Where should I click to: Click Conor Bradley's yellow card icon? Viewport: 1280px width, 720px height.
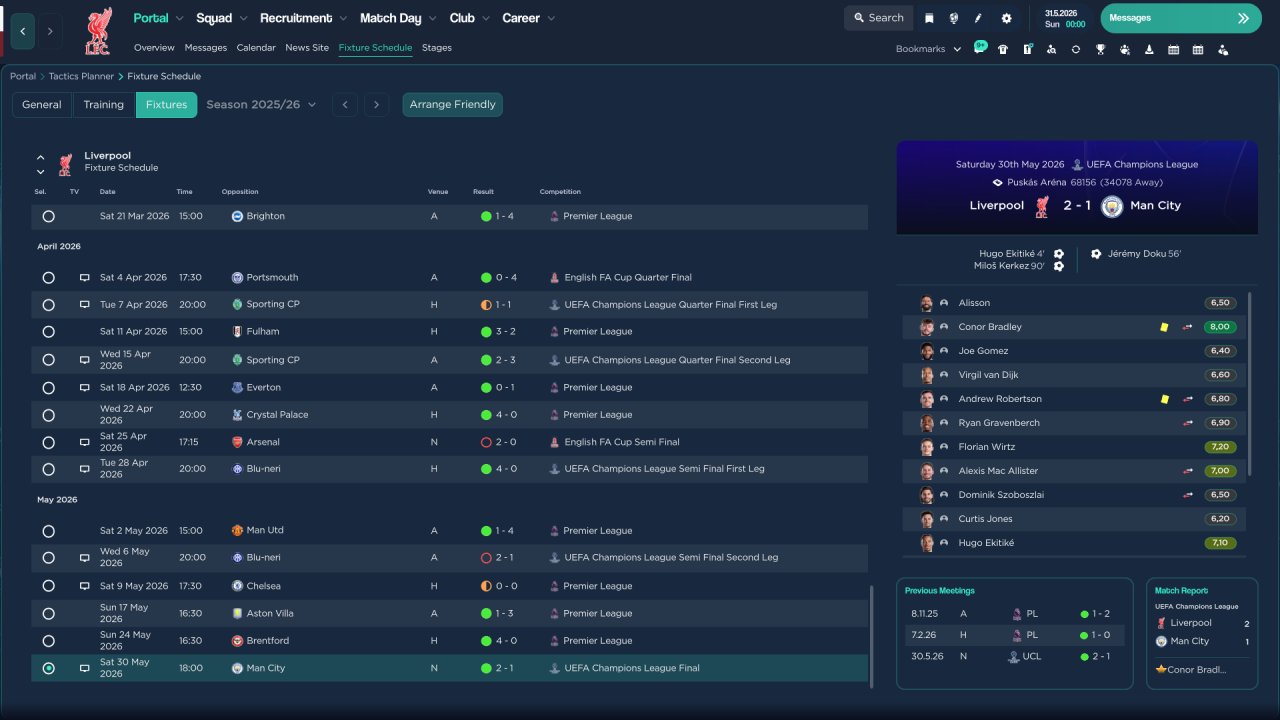1164,327
